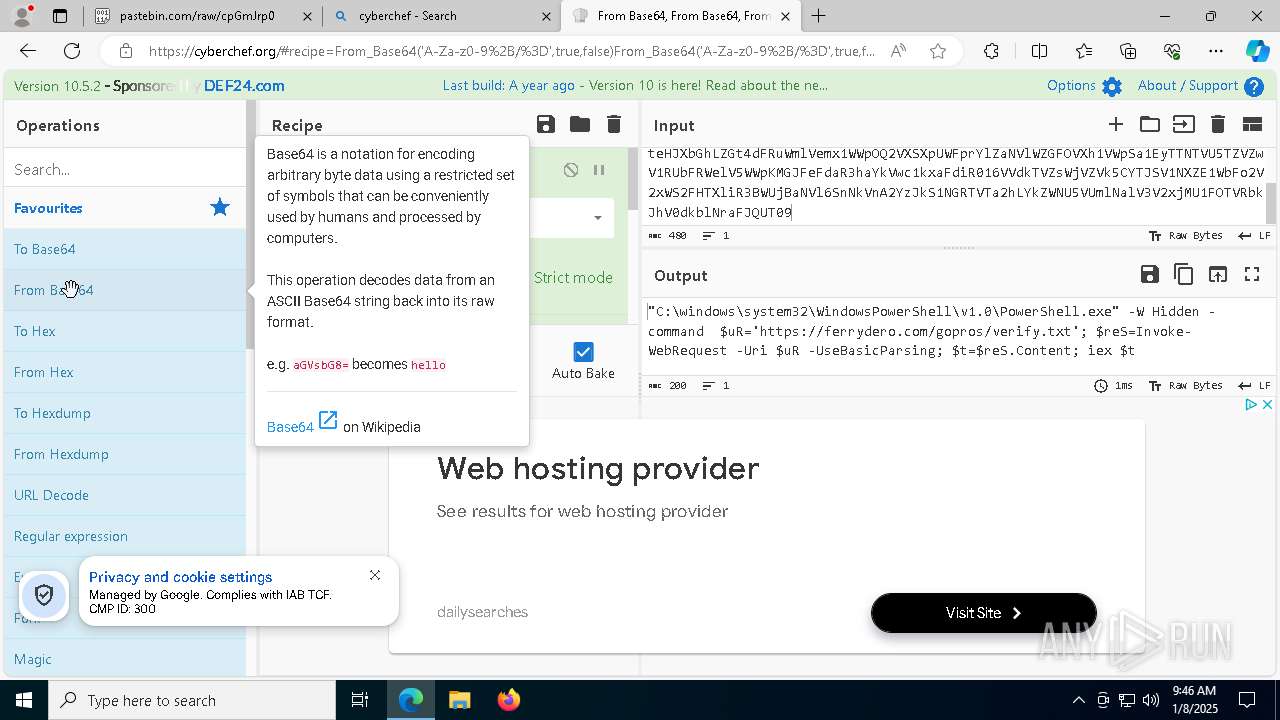Screen dimensions: 1280x720
Task: Select From Hexdump operation
Action: (x=125, y=454)
